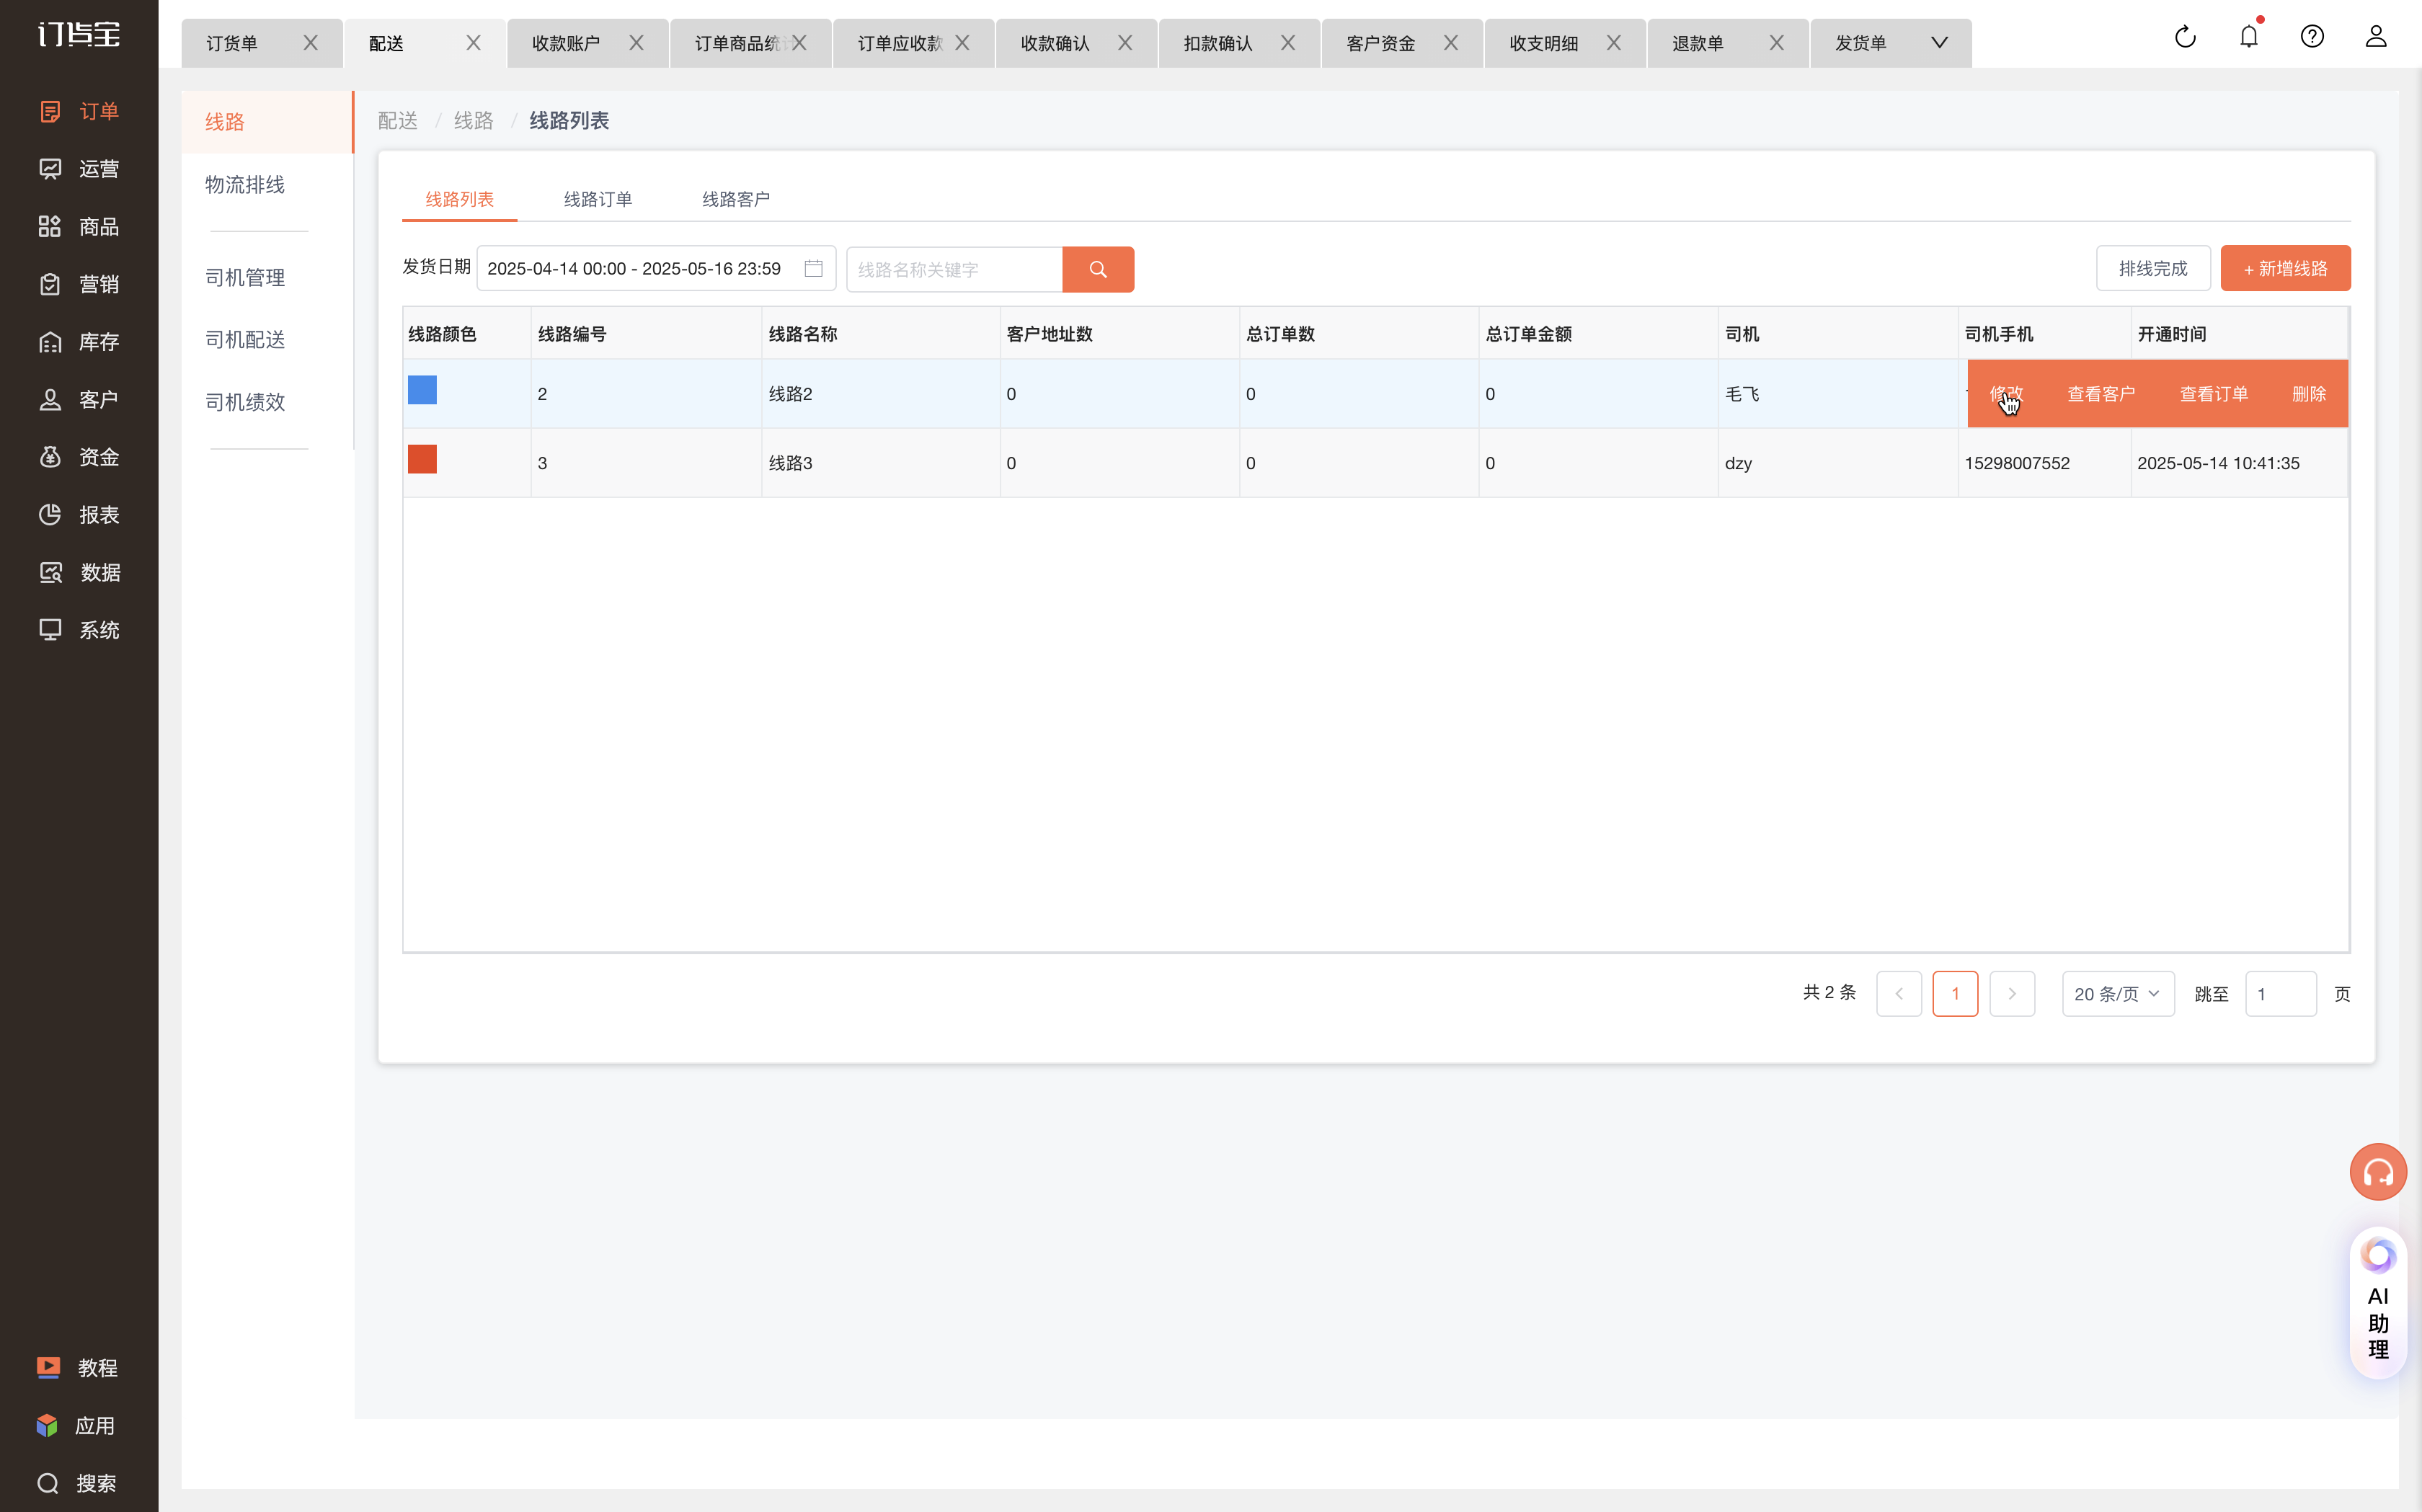Close the 配送 tab
The height and width of the screenshot is (1512, 2422).
click(474, 43)
